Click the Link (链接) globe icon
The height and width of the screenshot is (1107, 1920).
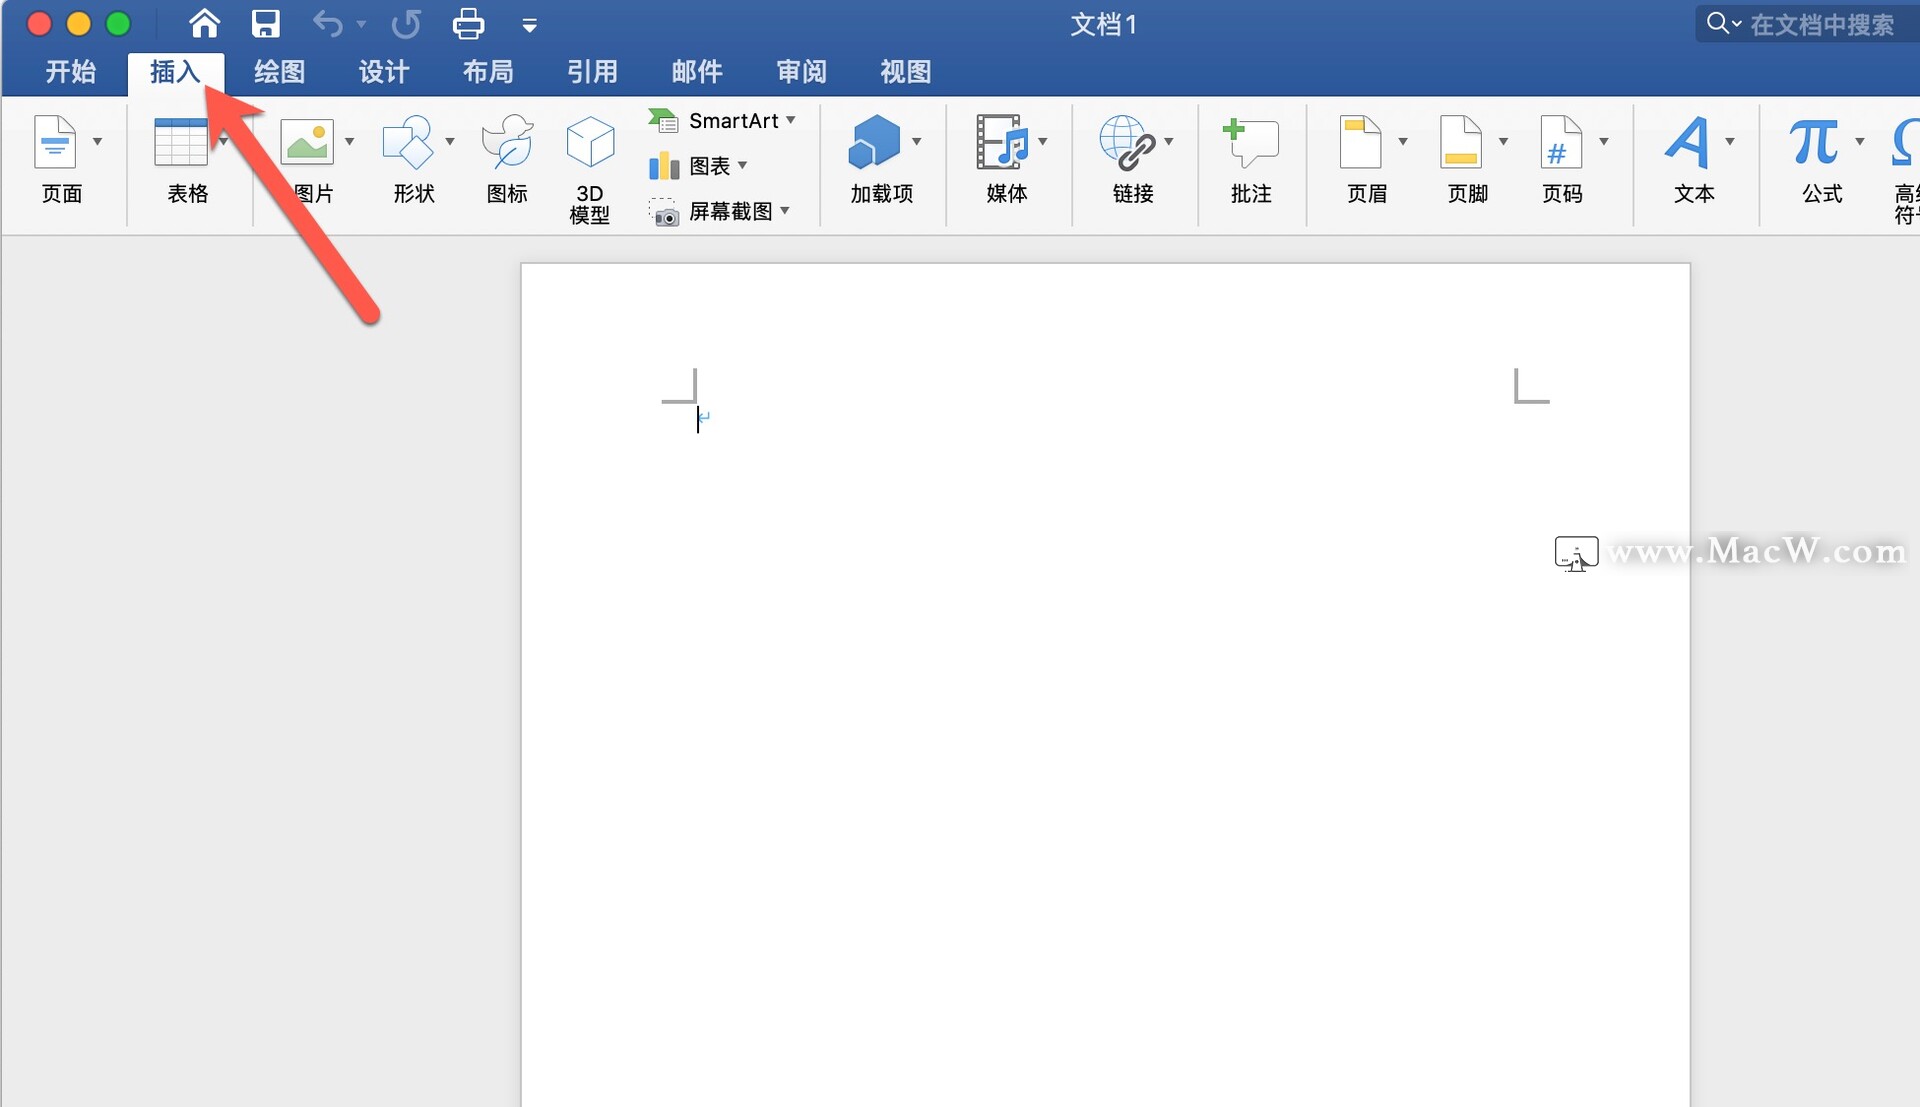1127,143
